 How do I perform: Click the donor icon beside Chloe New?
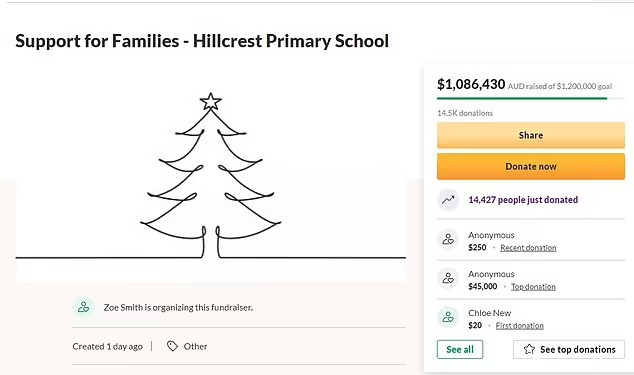pyautogui.click(x=448, y=317)
